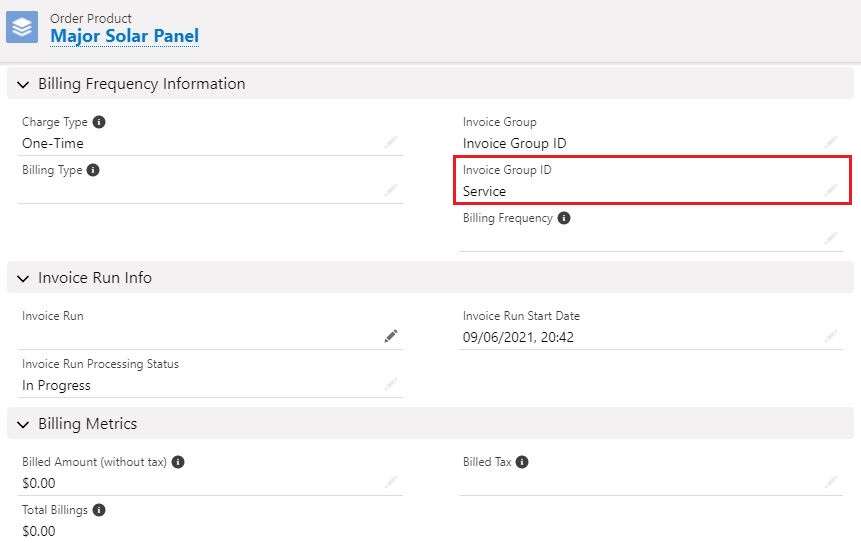Click the Invoice Run Start Date edit pencil
Viewport: 861px width, 543px height.
click(x=831, y=336)
